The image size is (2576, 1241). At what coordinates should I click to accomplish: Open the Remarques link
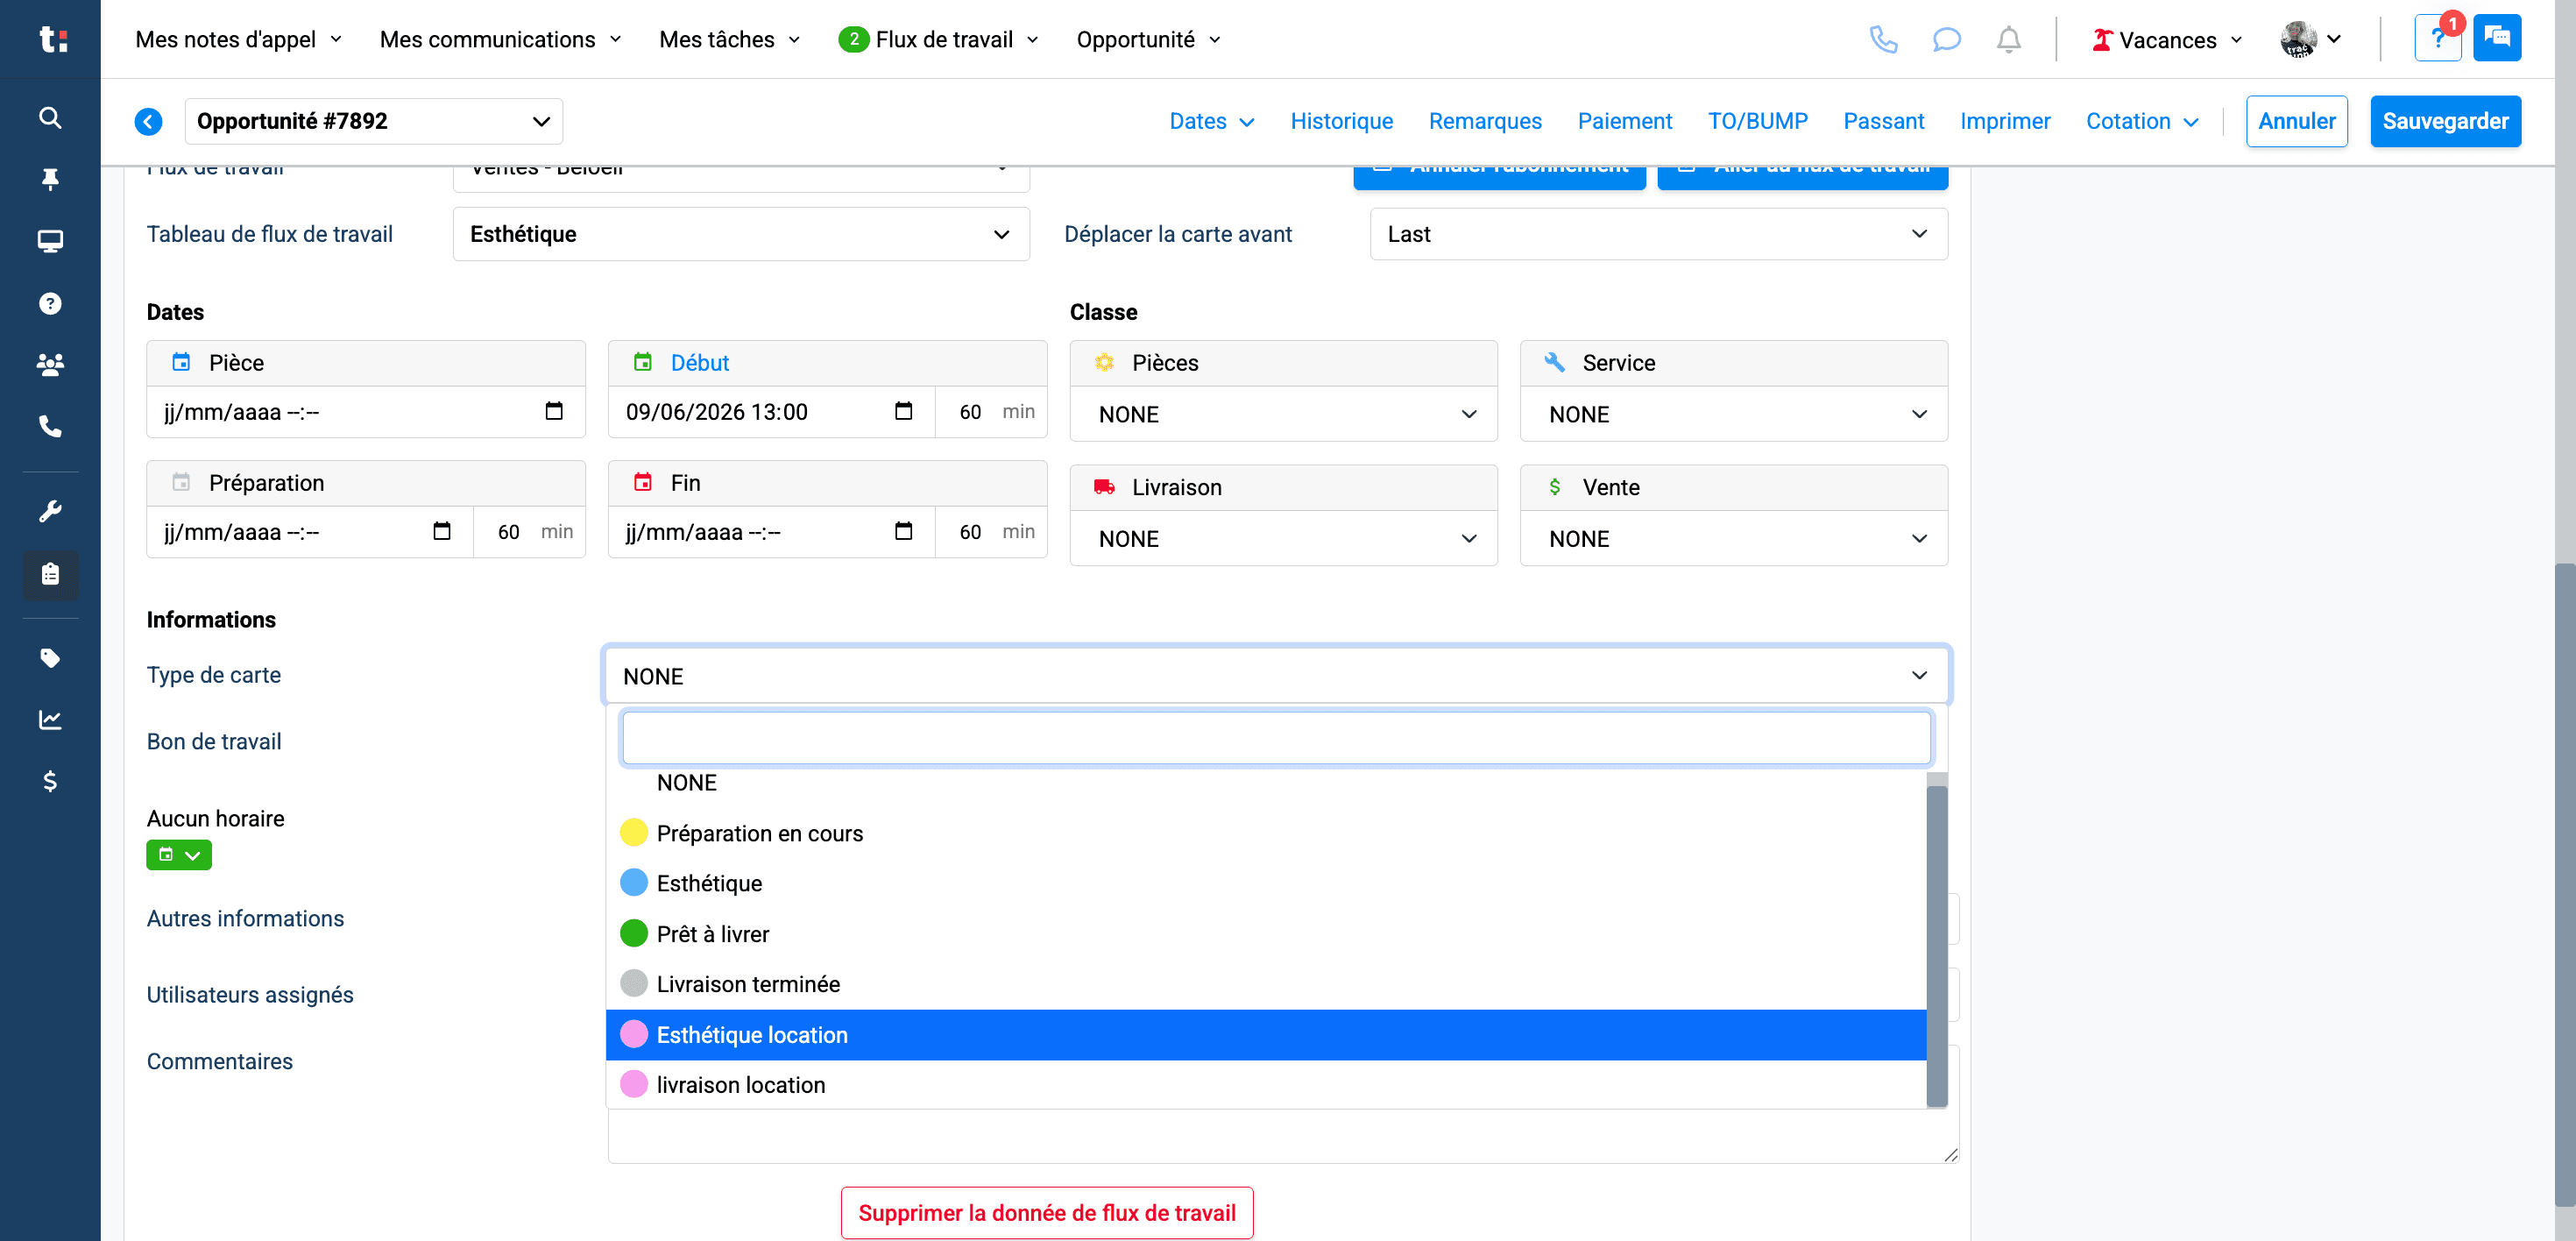[x=1485, y=121]
